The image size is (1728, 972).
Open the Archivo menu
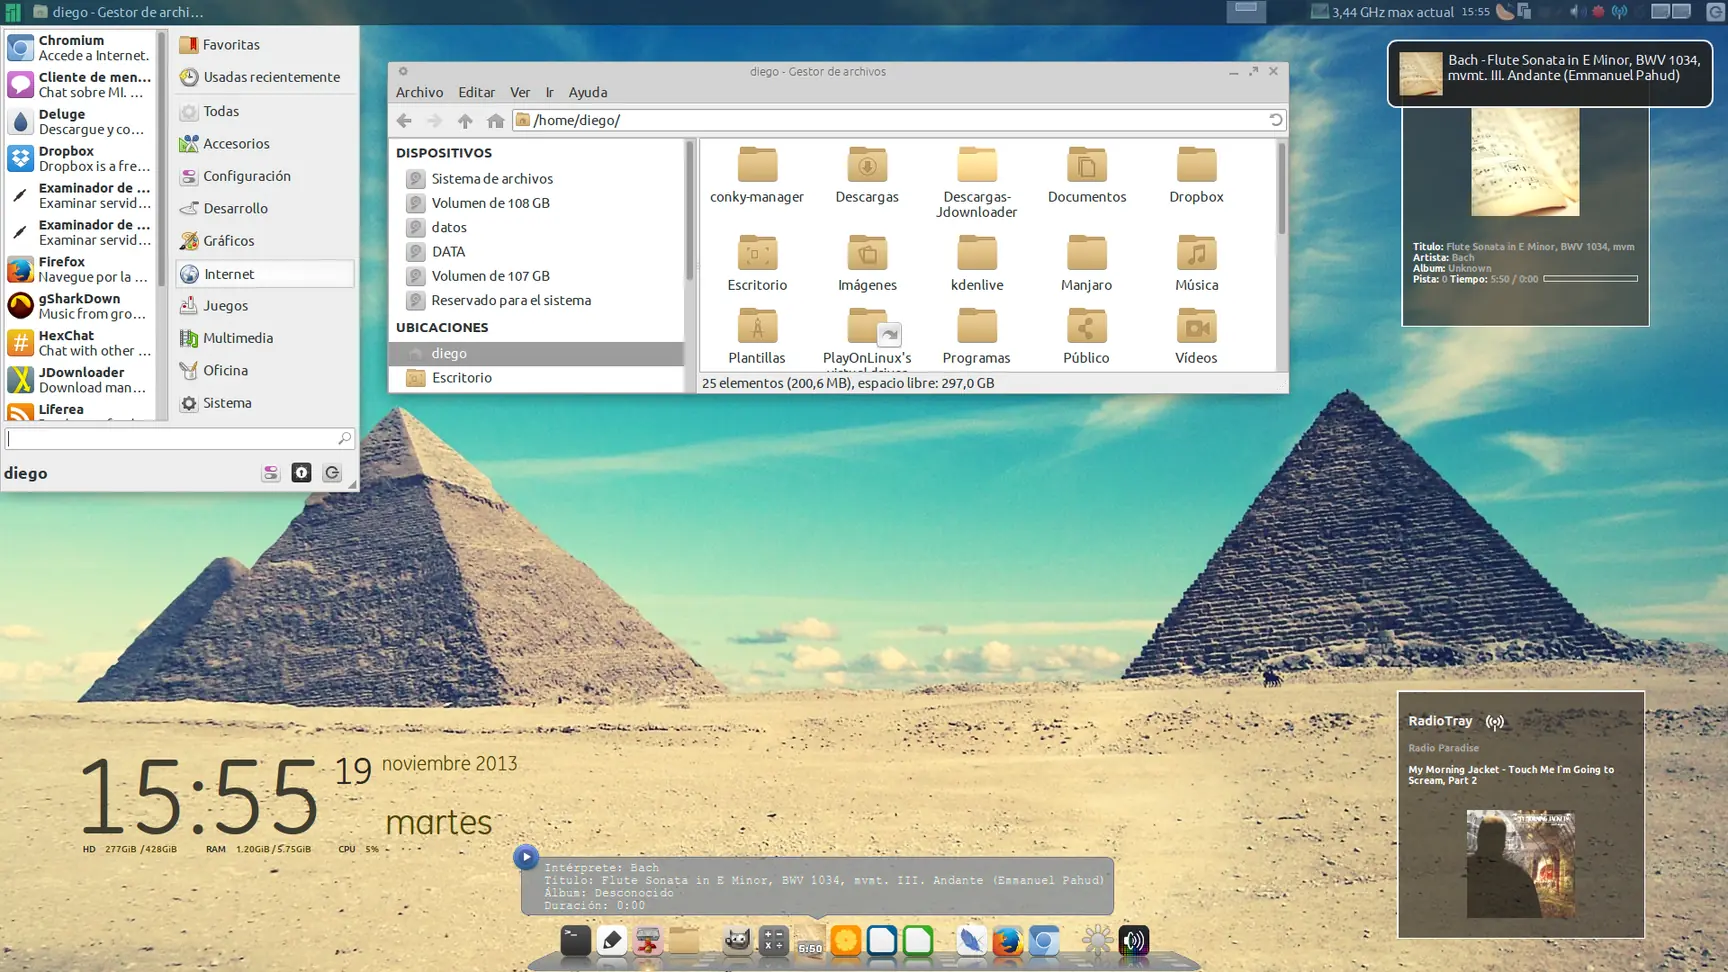pos(419,92)
